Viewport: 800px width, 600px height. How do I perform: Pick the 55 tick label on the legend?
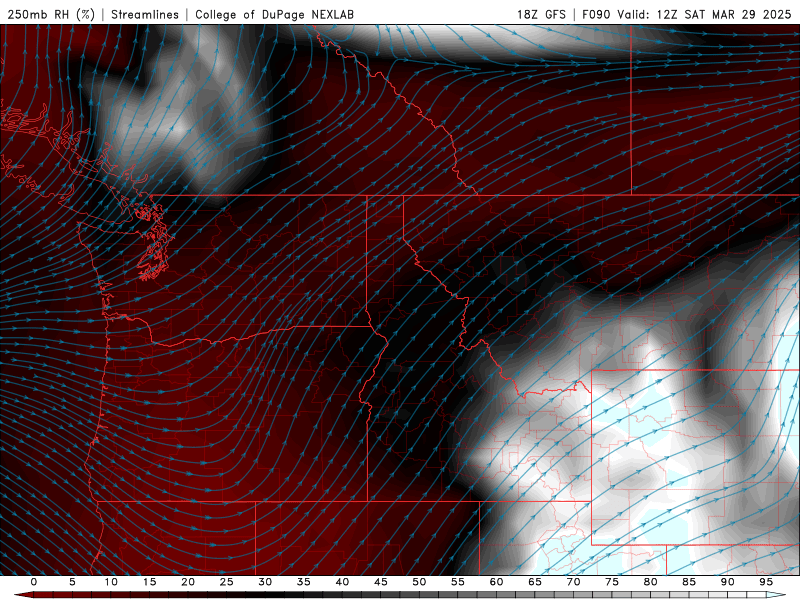[458, 582]
